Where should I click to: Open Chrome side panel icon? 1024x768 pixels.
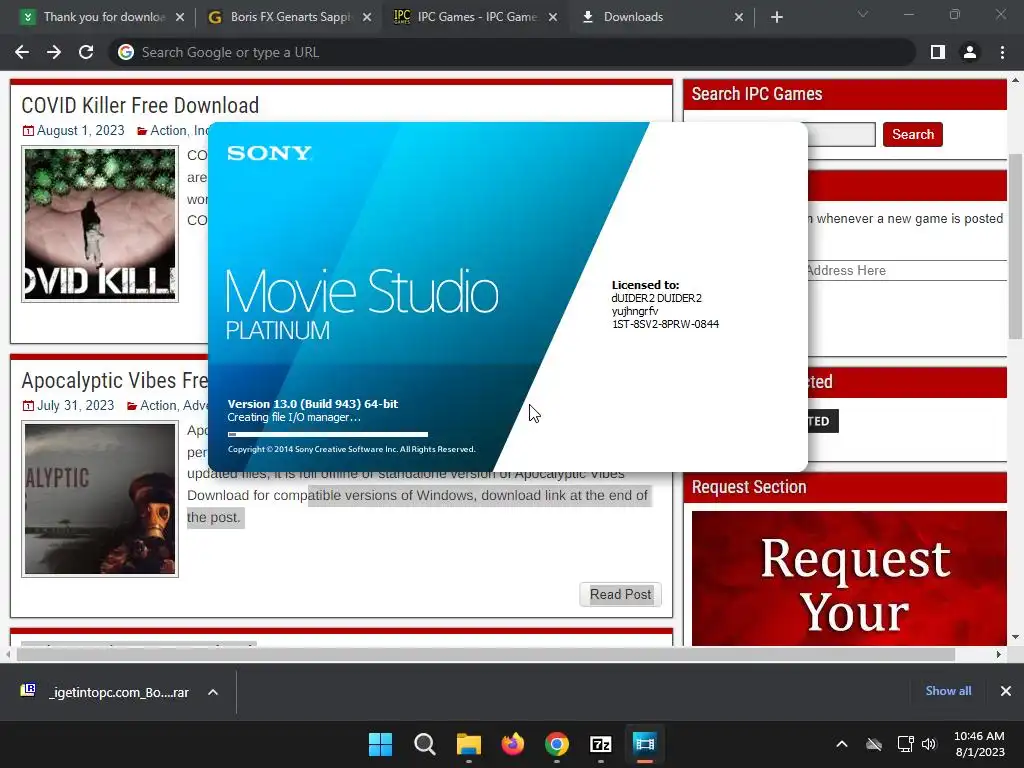point(938,52)
